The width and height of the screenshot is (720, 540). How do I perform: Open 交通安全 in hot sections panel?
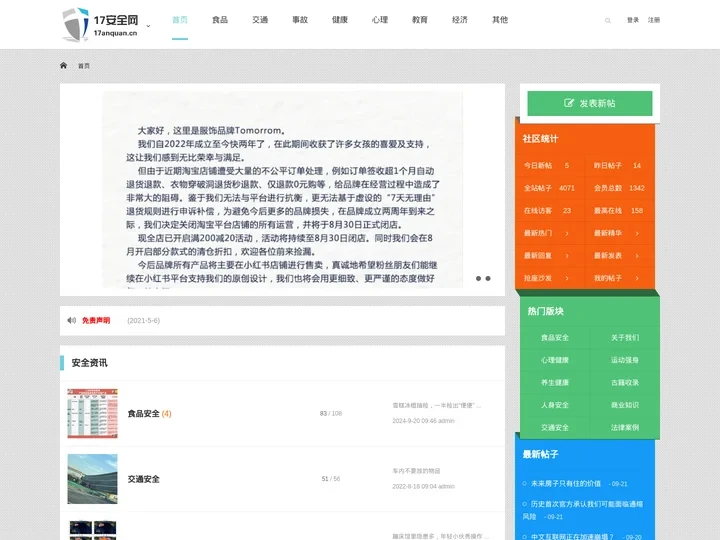[555, 428]
